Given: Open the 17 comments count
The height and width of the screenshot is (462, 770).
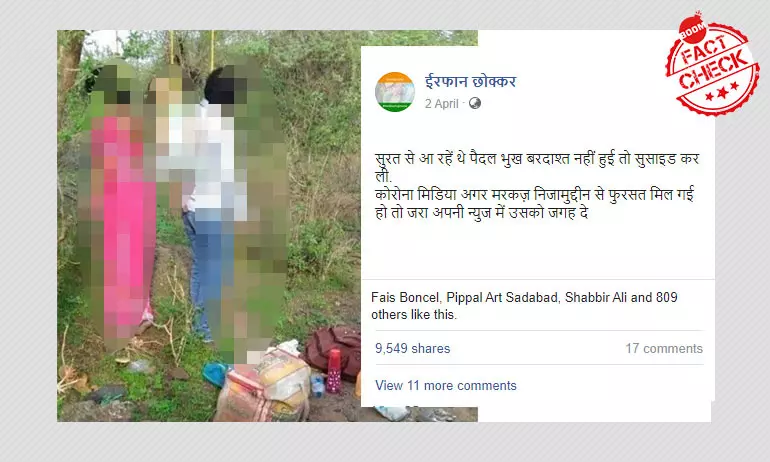Looking at the screenshot, I should (664, 349).
